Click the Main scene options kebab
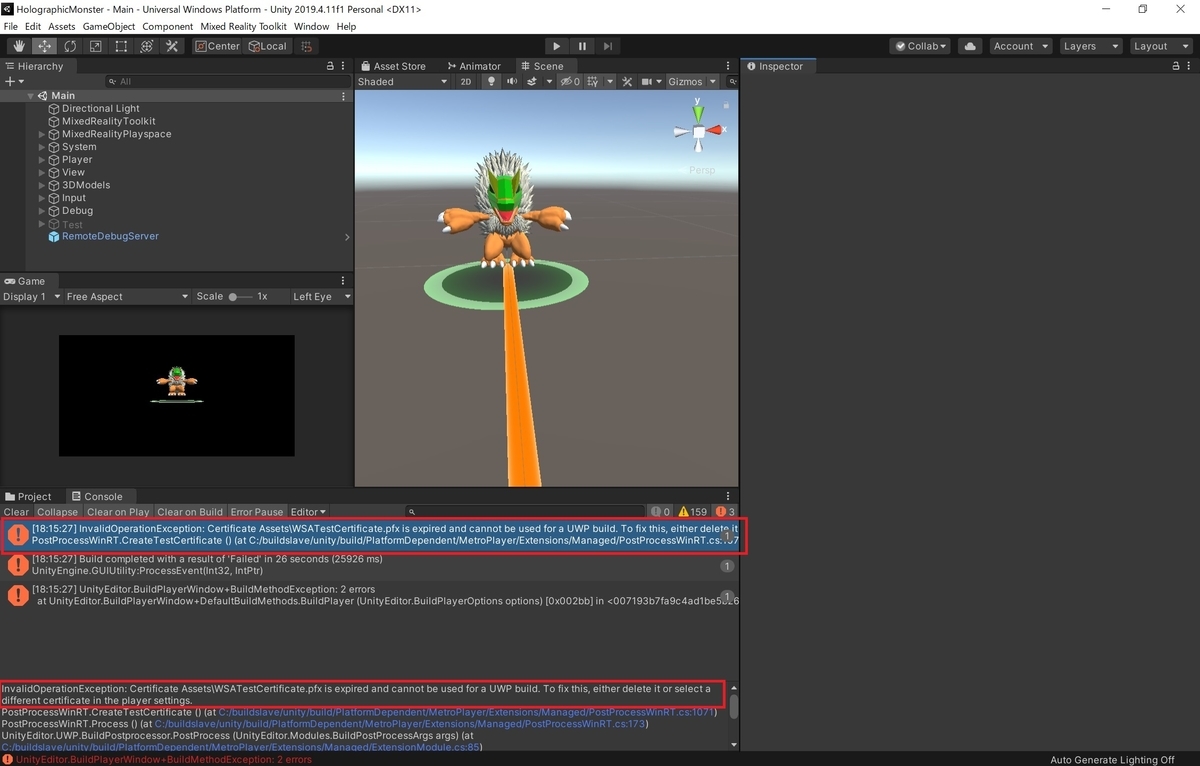 (x=344, y=96)
